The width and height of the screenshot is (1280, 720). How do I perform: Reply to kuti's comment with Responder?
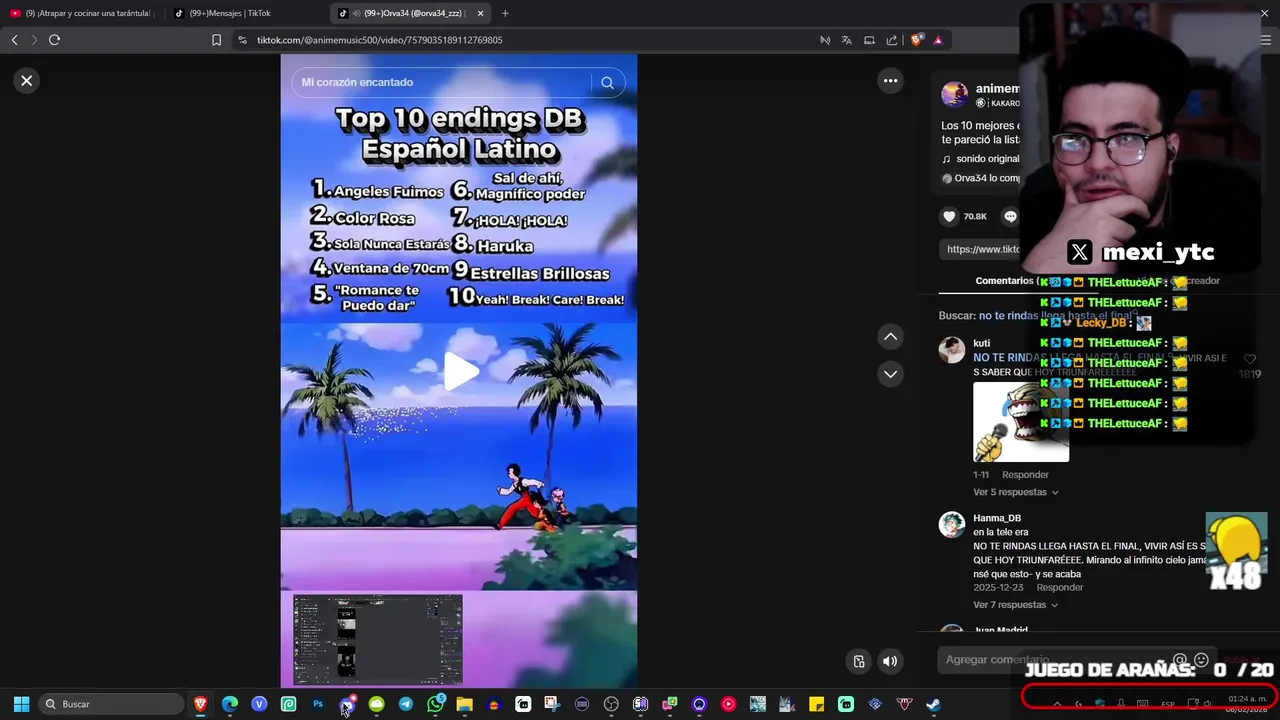point(1025,475)
